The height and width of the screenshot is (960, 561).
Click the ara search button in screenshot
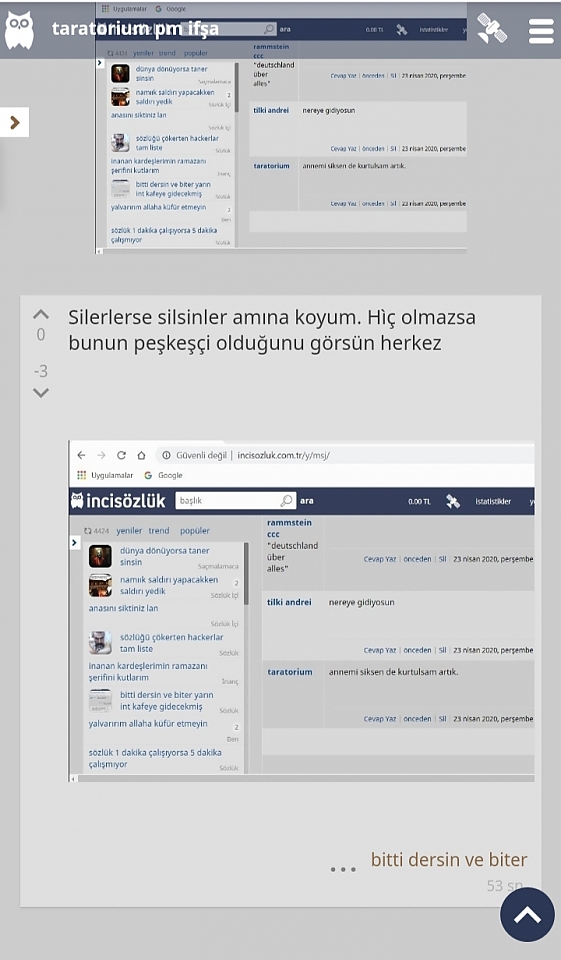[x=307, y=501]
